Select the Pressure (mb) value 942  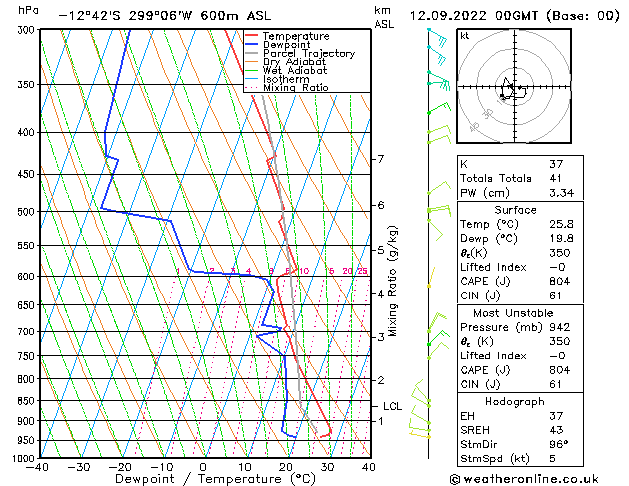(560, 327)
